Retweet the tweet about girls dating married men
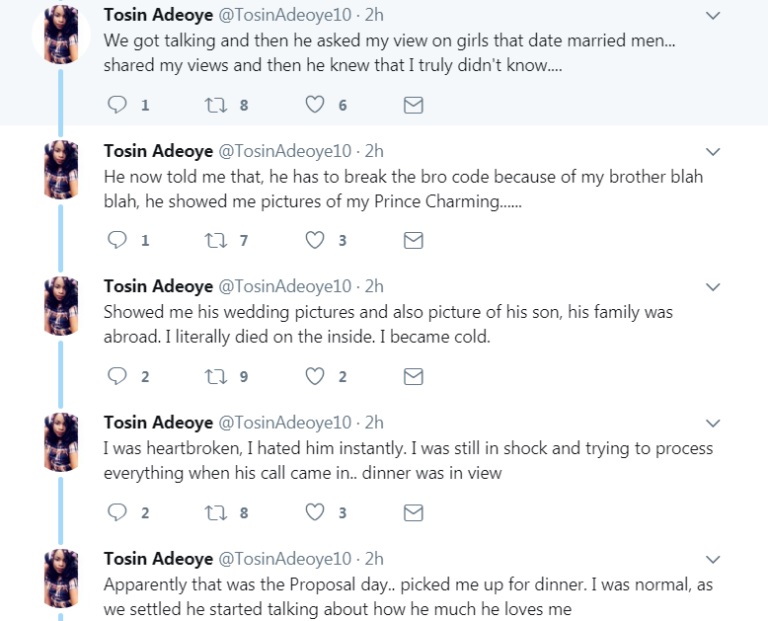Screen dimensions: 768x621 tap(214, 104)
